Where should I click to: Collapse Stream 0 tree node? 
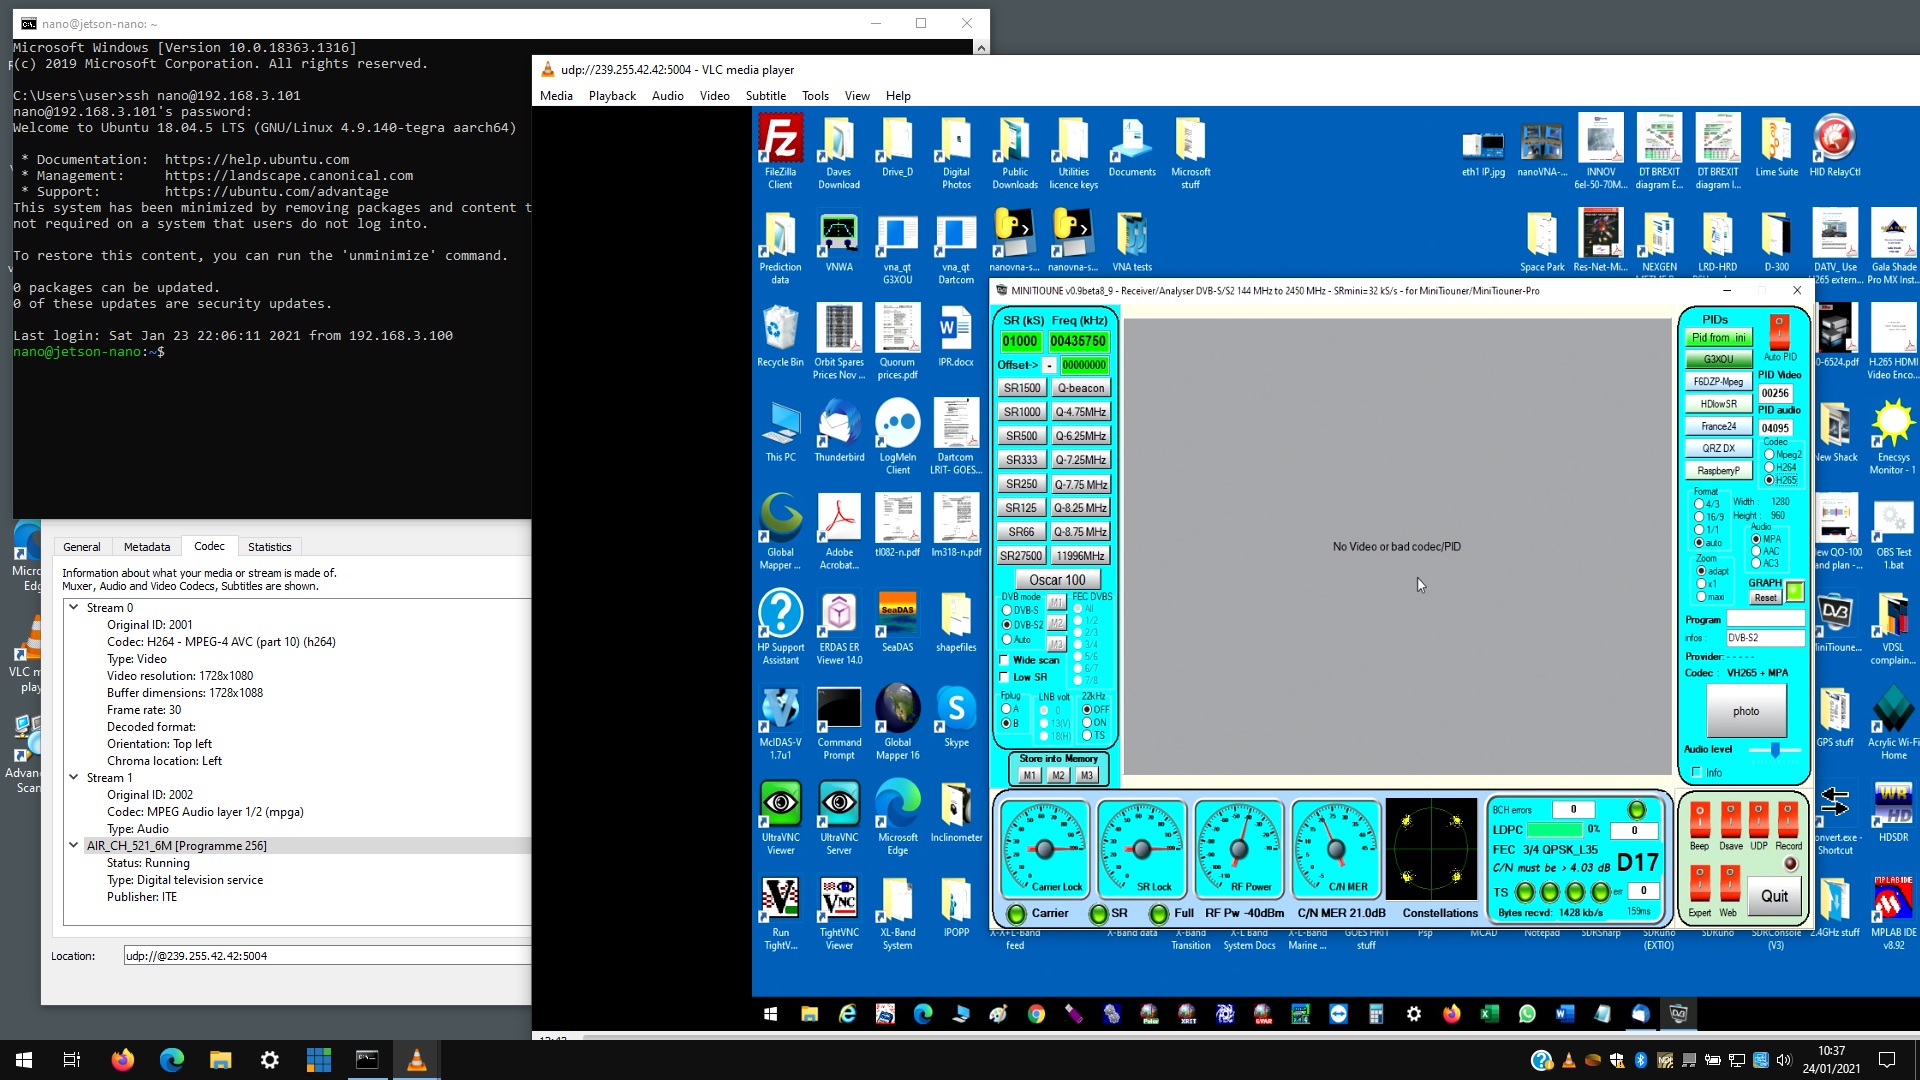[74, 607]
